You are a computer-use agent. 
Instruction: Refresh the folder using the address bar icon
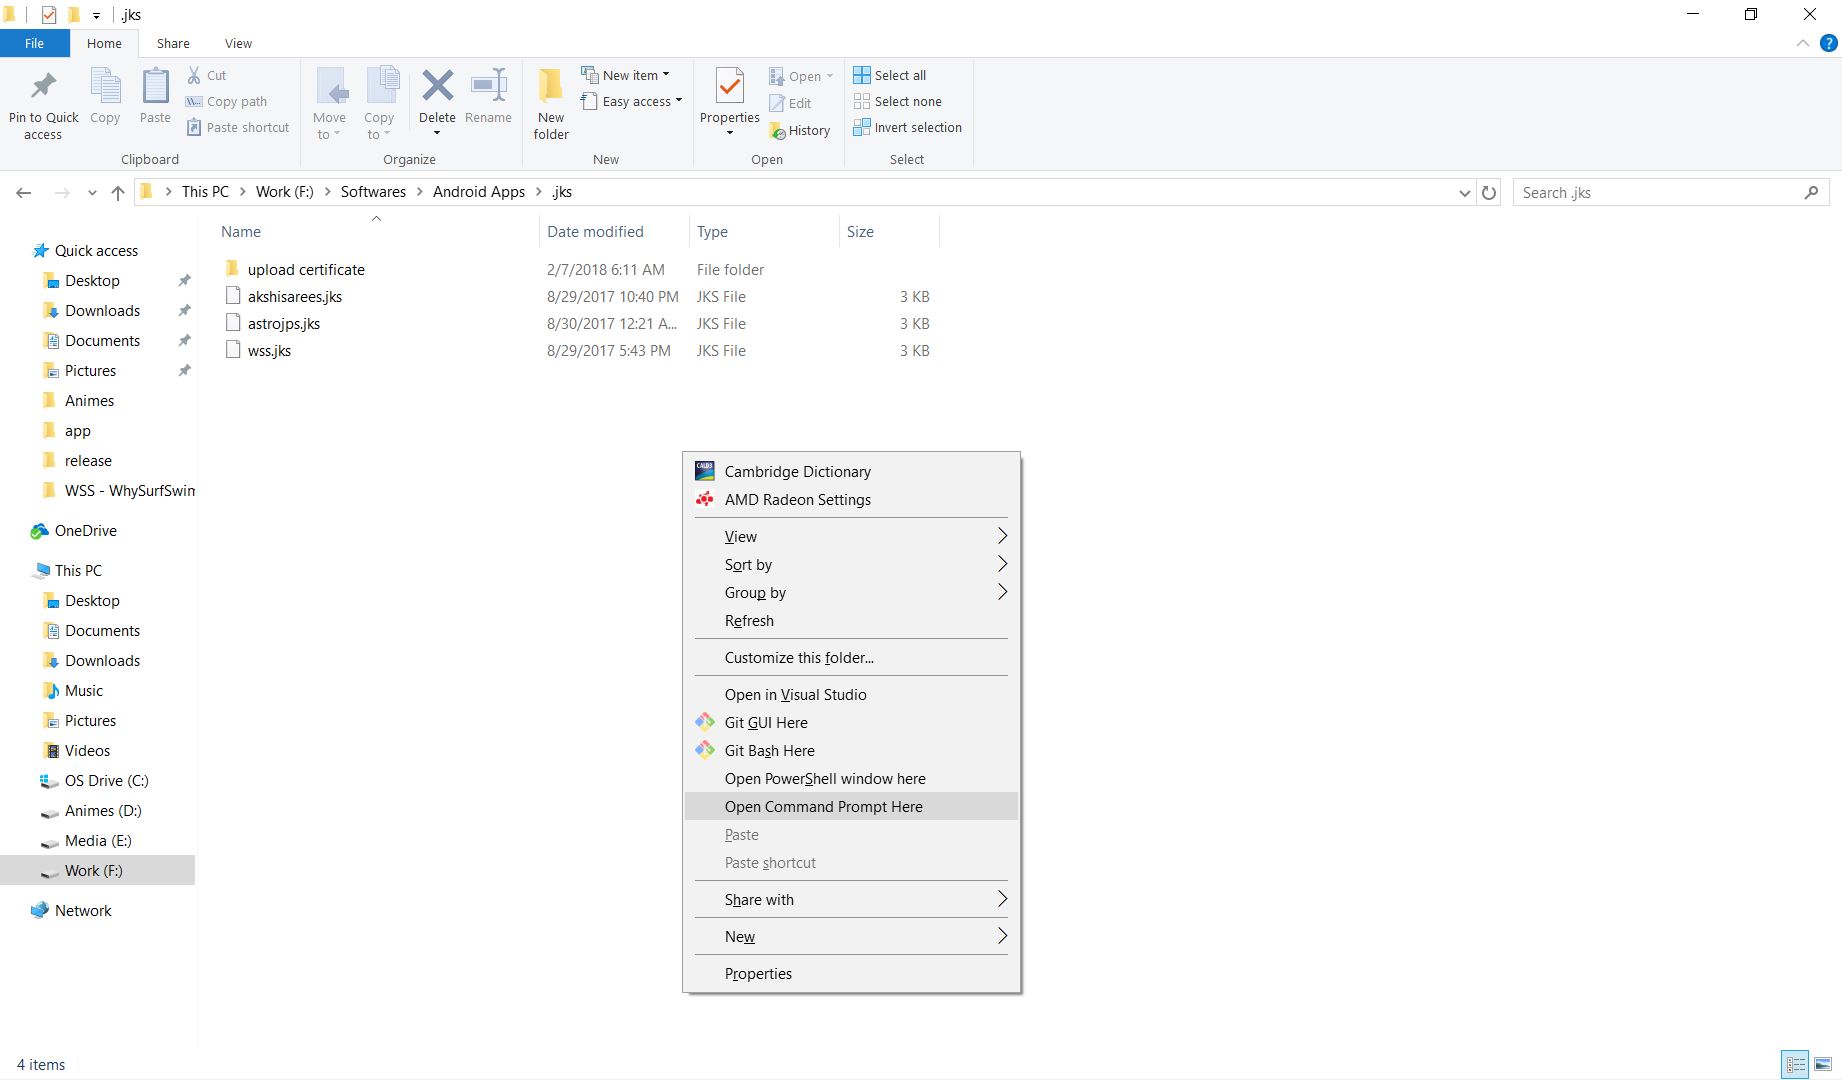click(x=1489, y=193)
